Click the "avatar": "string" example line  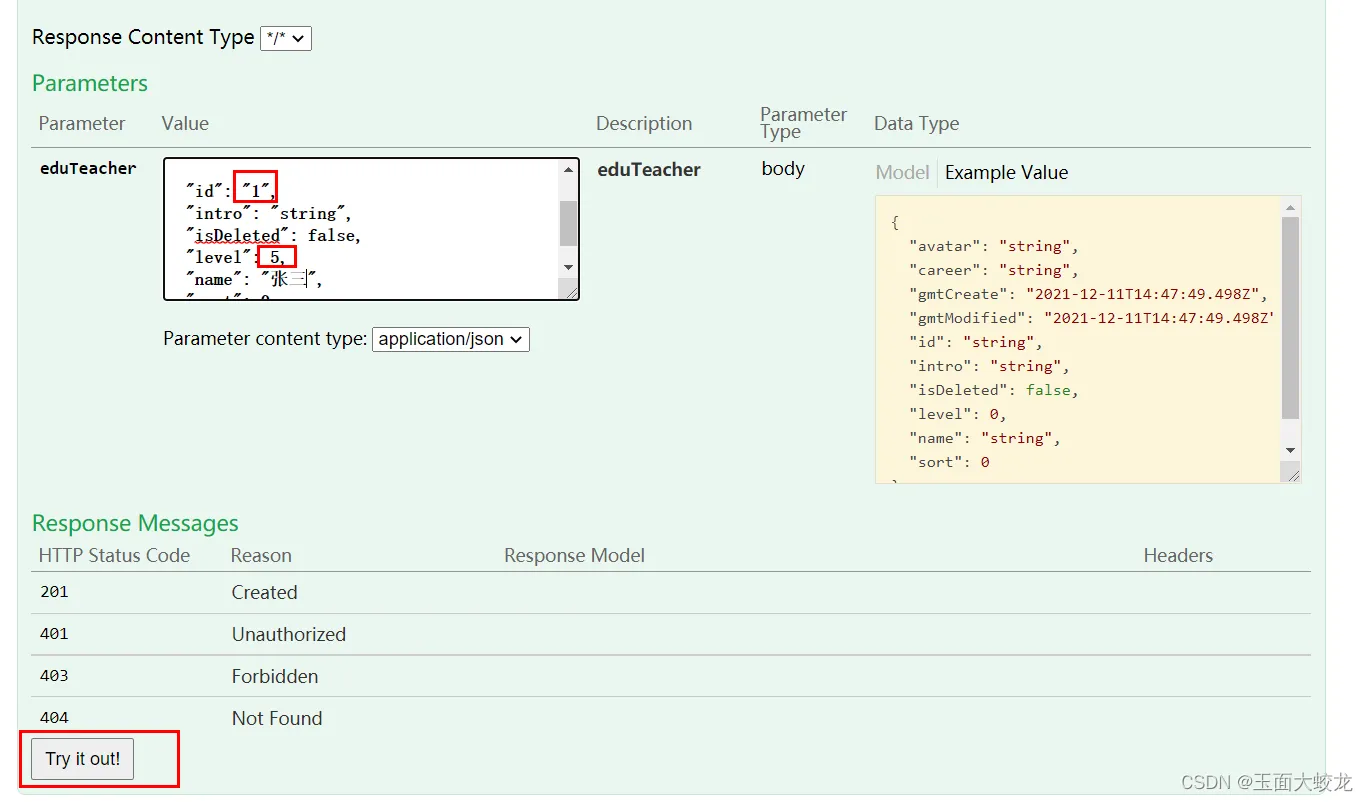coord(993,246)
